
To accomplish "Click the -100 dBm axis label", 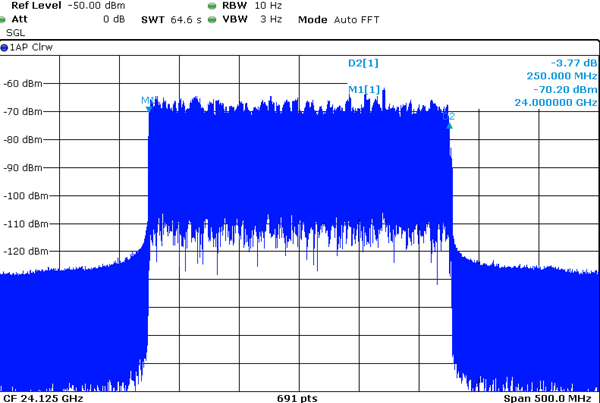I will click(x=26, y=196).
